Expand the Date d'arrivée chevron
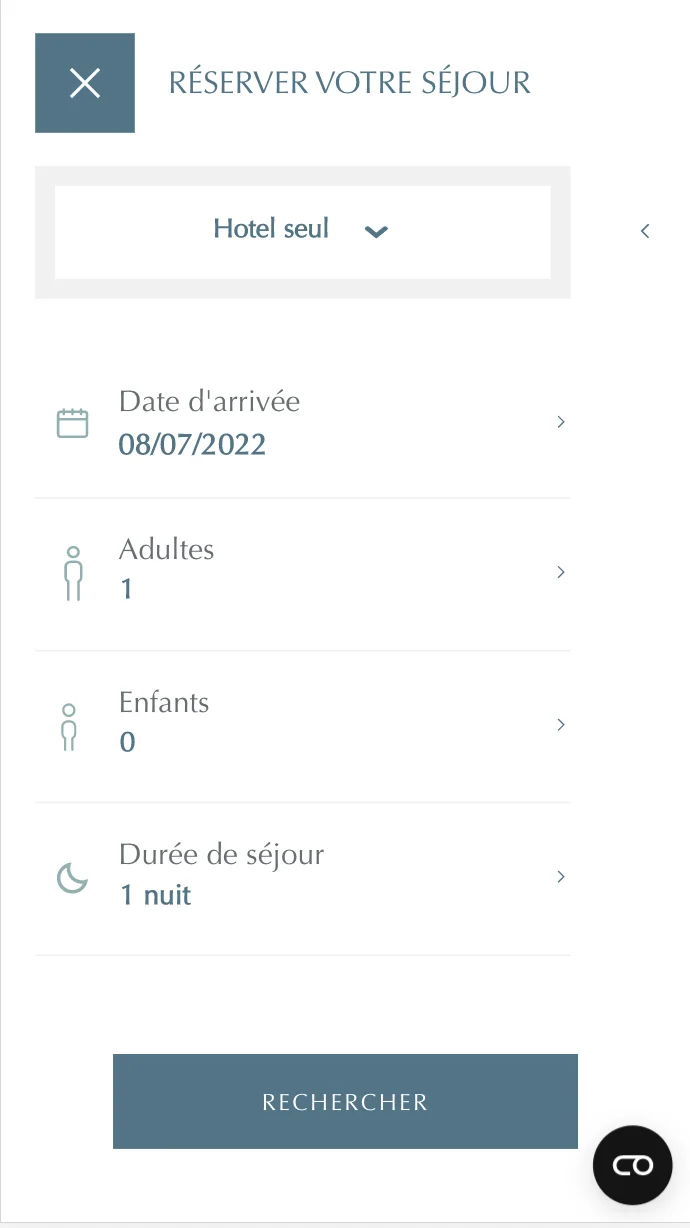 tap(561, 422)
